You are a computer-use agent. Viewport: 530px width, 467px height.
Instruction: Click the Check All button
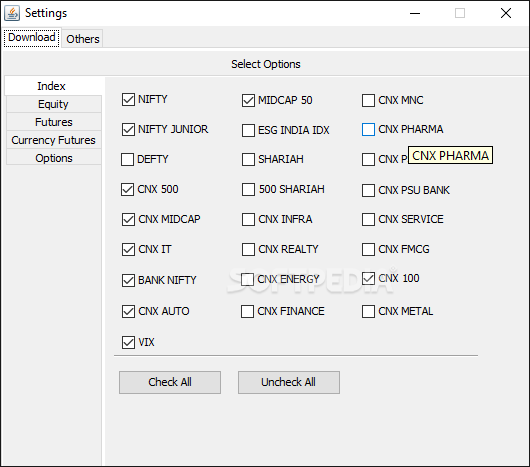(170, 383)
